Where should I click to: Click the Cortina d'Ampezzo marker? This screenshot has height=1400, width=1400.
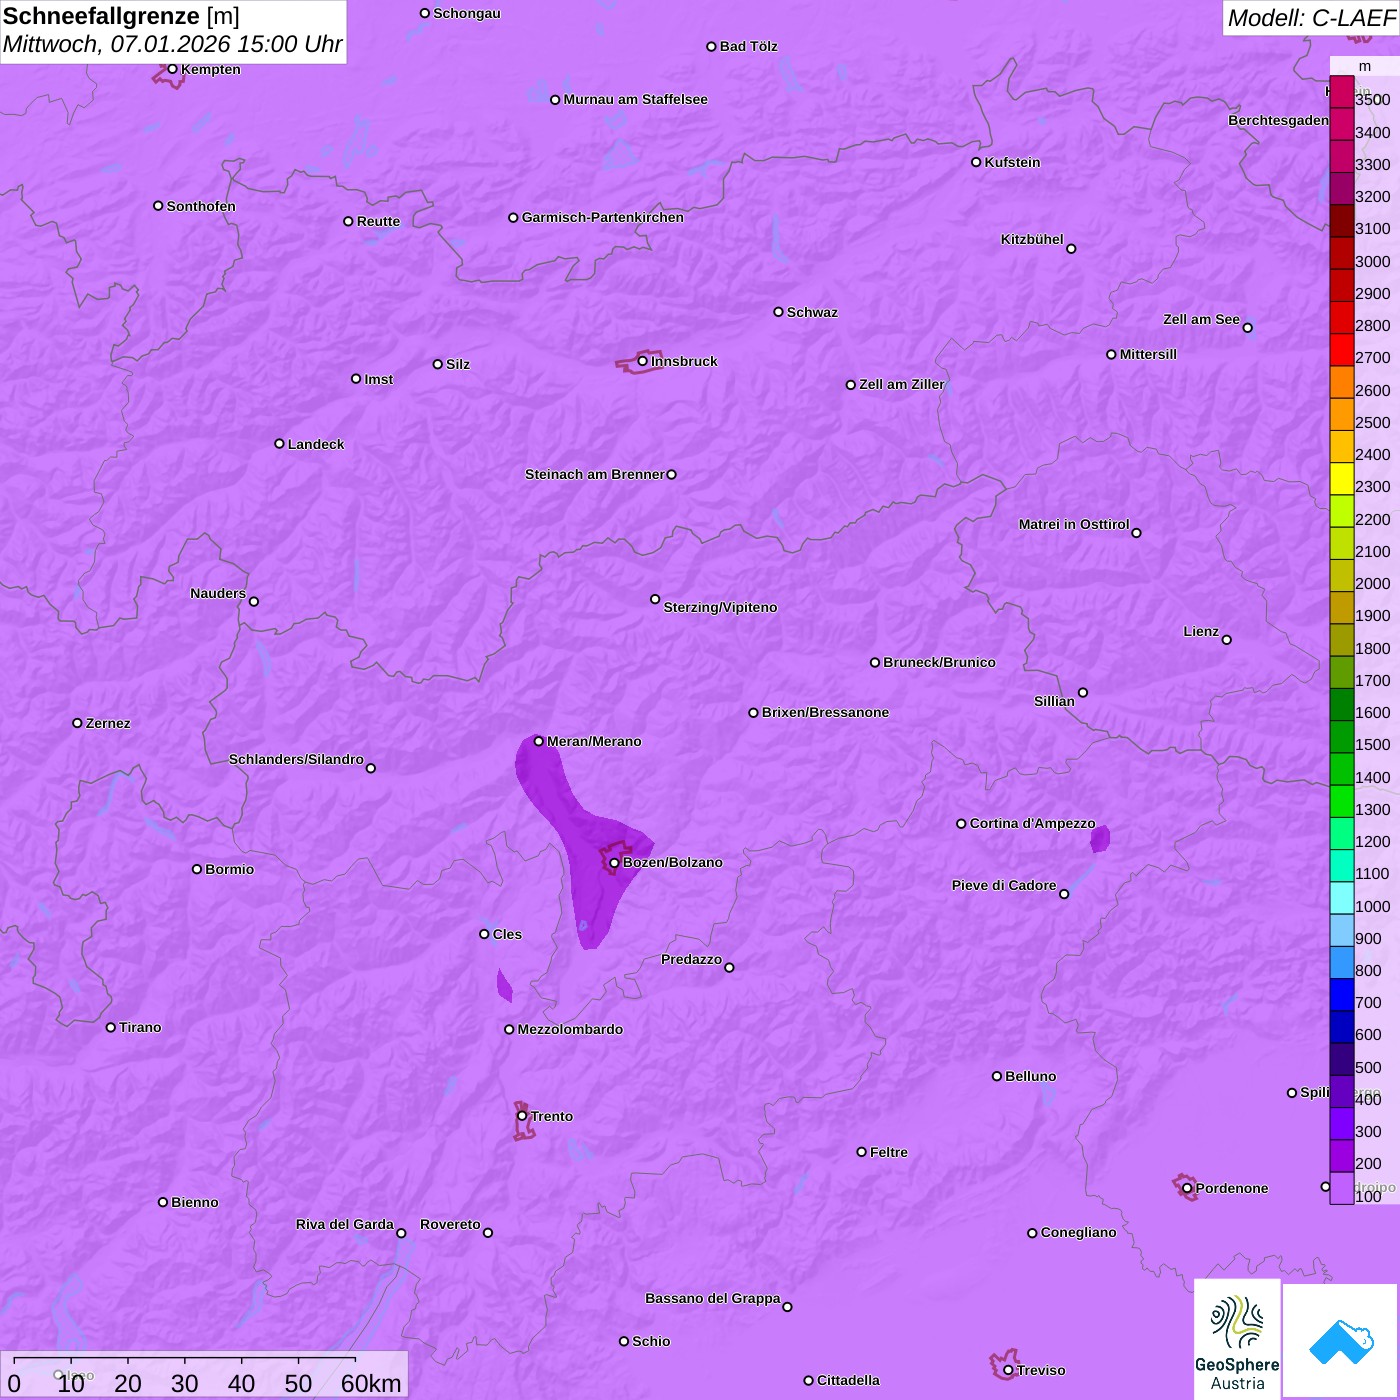point(961,824)
